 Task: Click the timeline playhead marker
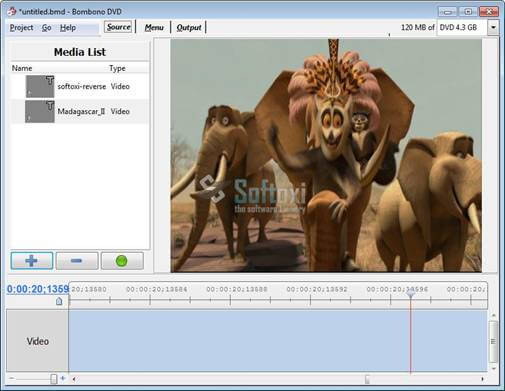click(x=411, y=293)
